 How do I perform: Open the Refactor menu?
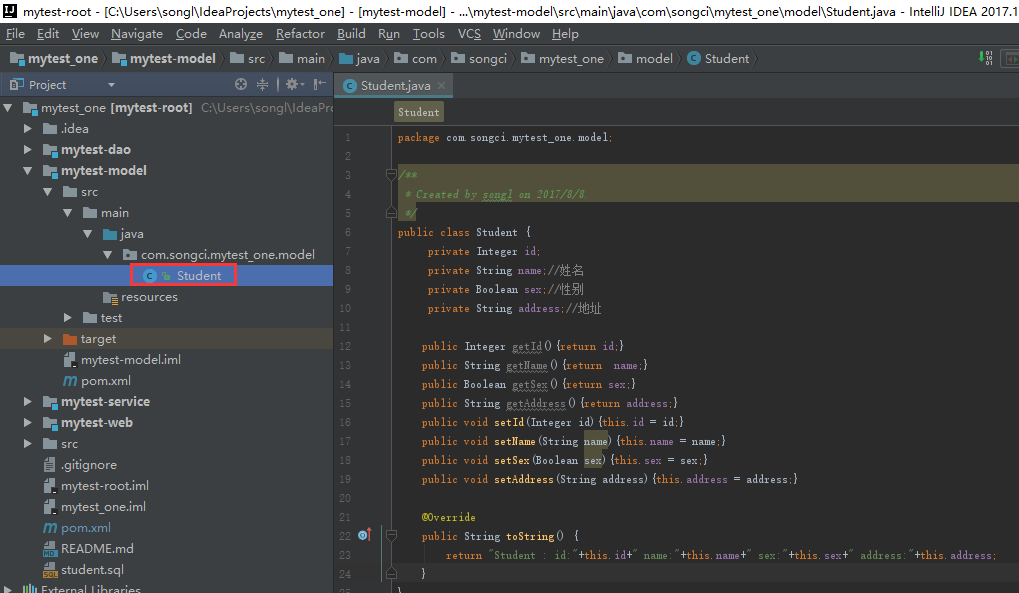click(300, 34)
